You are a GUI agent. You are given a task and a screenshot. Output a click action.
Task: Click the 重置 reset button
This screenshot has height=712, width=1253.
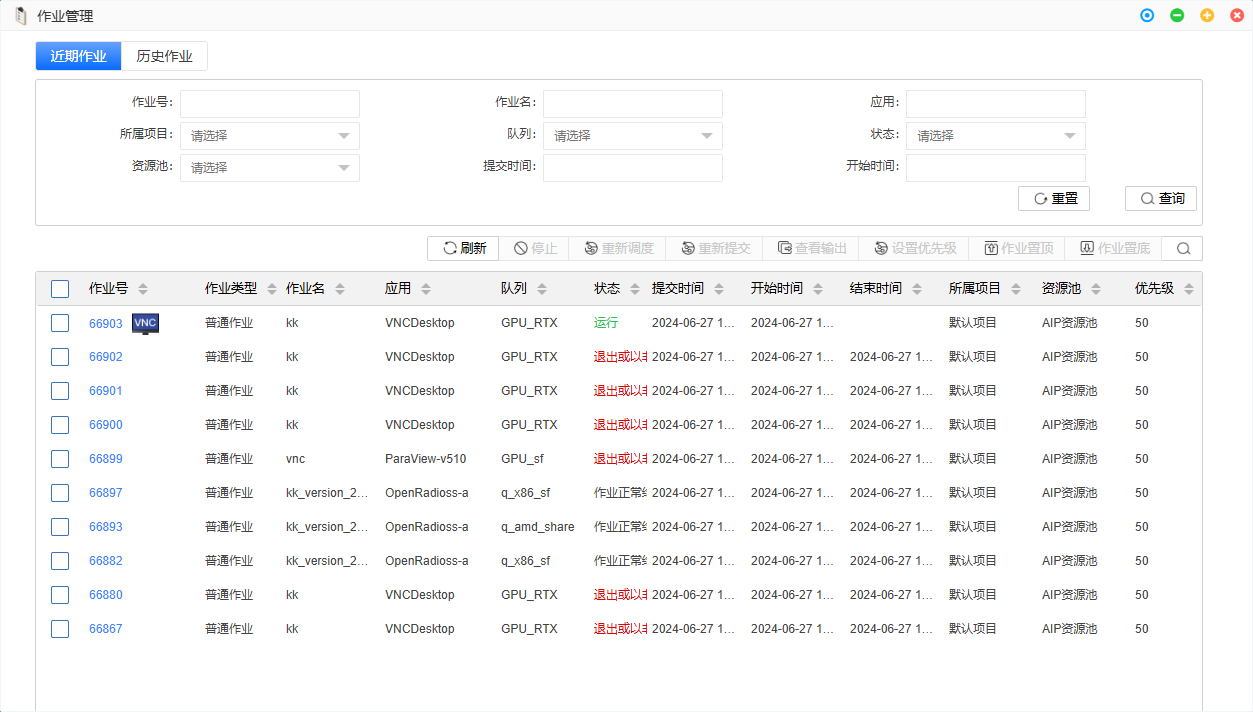point(1054,199)
